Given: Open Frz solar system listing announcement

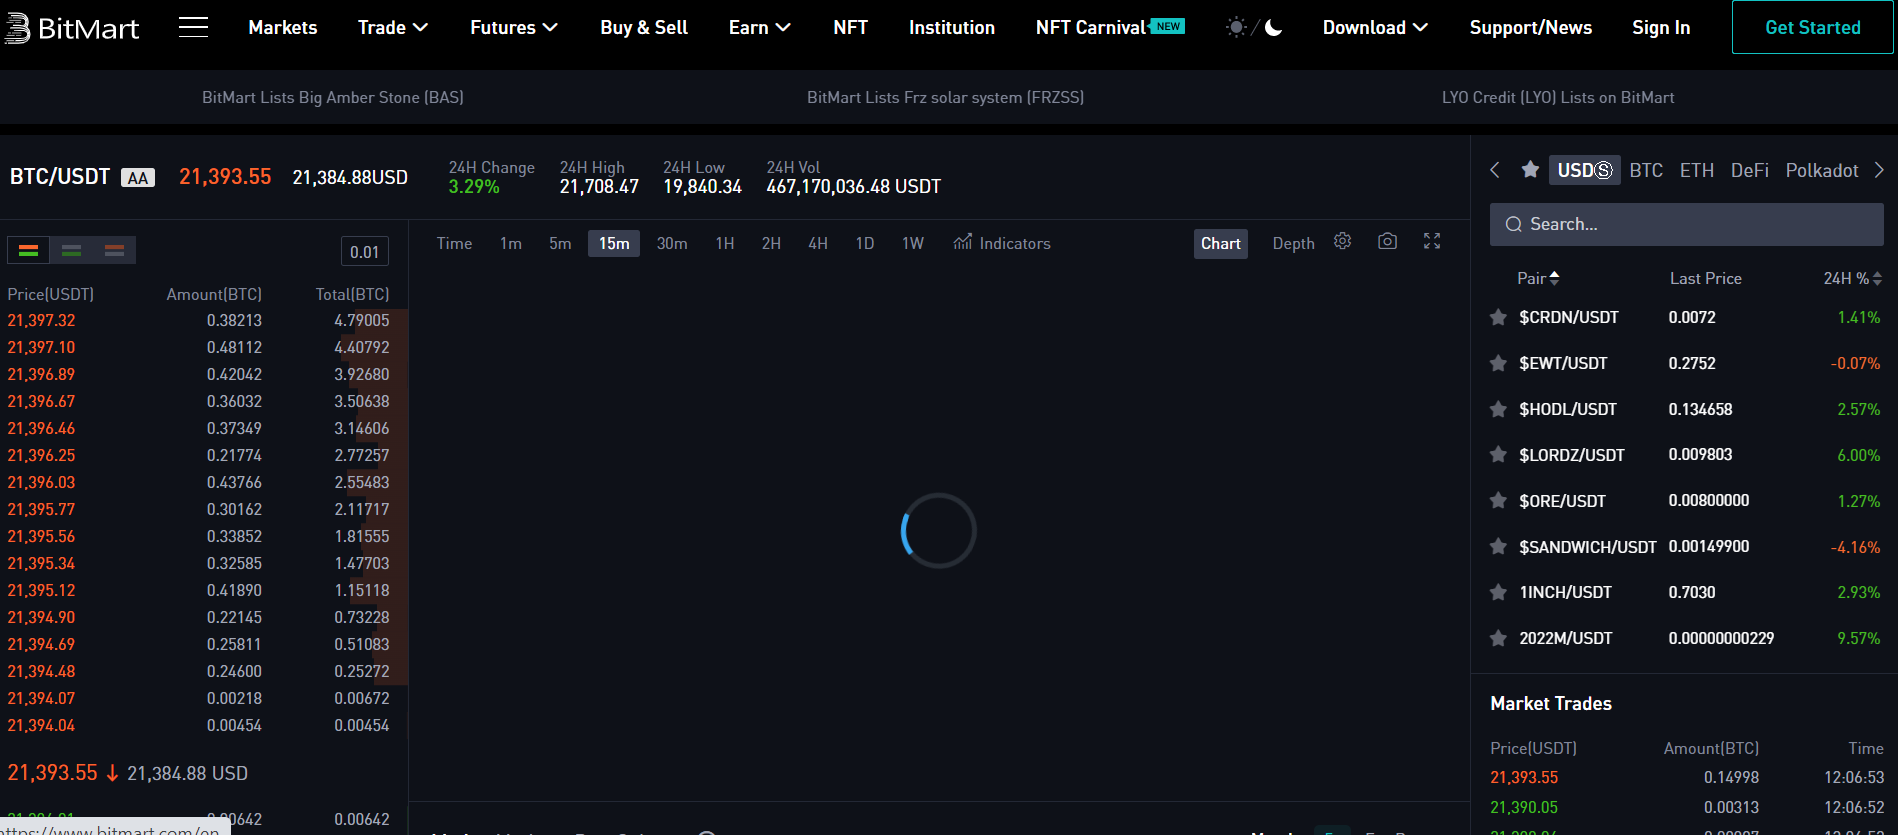Looking at the screenshot, I should tap(945, 97).
